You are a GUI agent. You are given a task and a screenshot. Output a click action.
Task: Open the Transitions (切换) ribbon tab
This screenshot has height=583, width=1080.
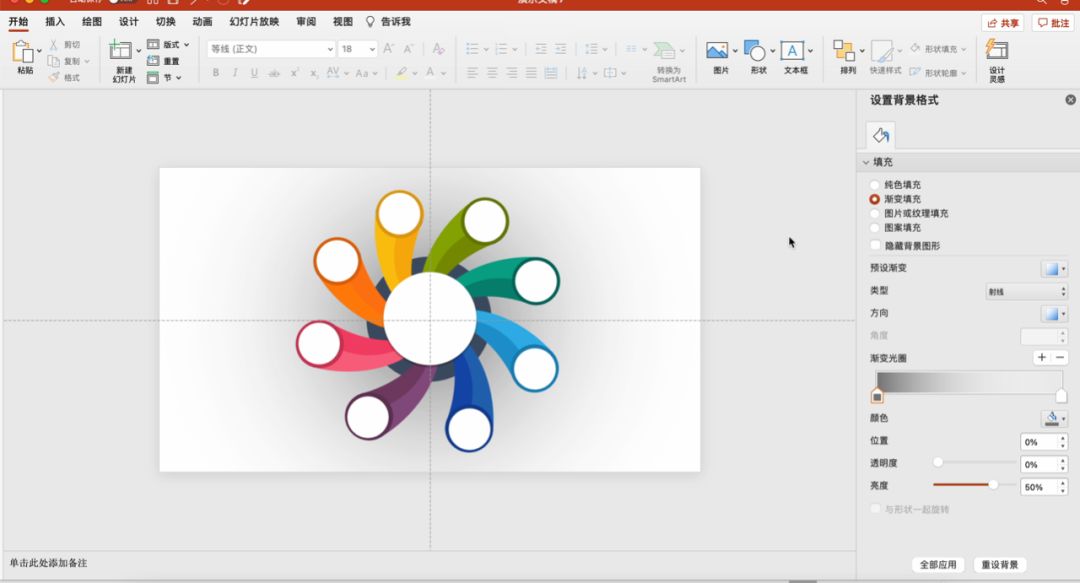(165, 21)
